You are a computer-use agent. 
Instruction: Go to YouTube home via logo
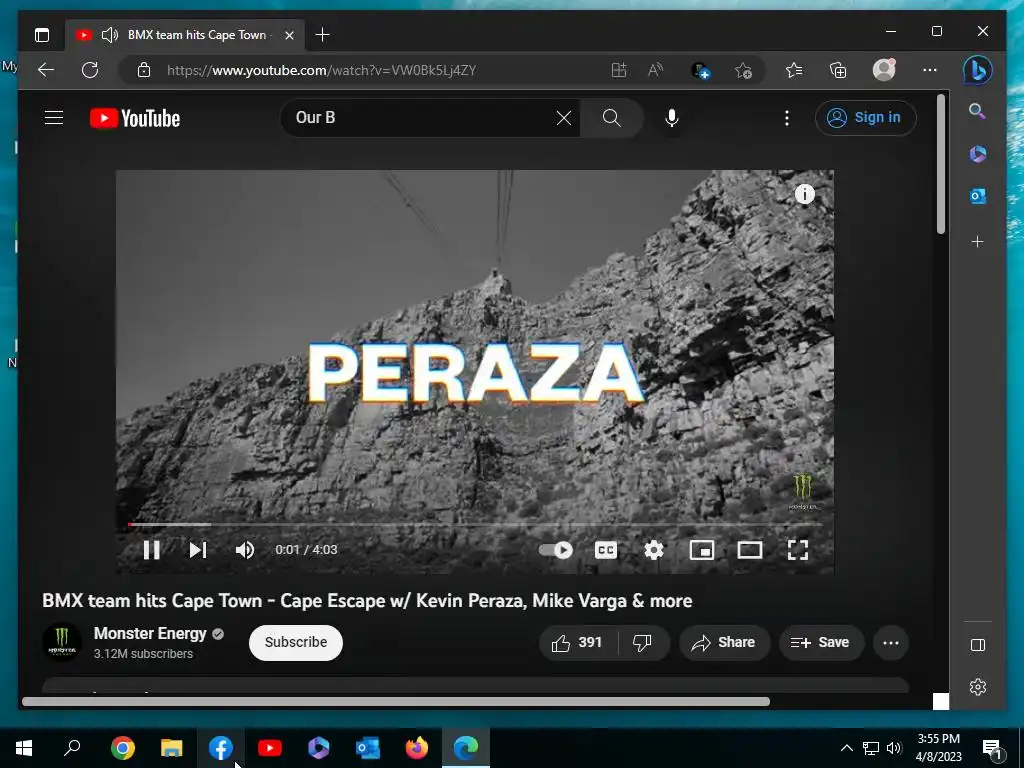pyautogui.click(x=135, y=118)
